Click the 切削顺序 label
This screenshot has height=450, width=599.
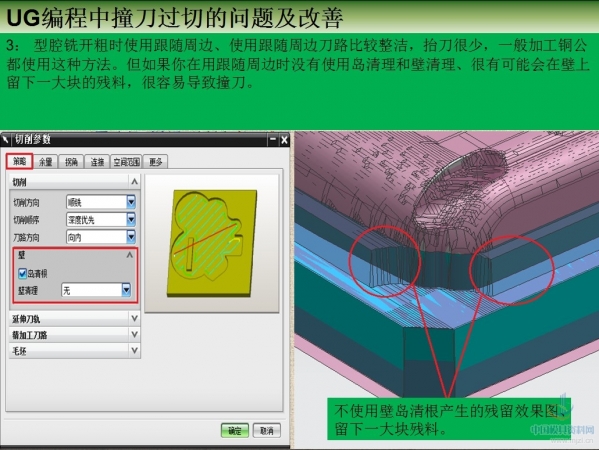(26, 220)
